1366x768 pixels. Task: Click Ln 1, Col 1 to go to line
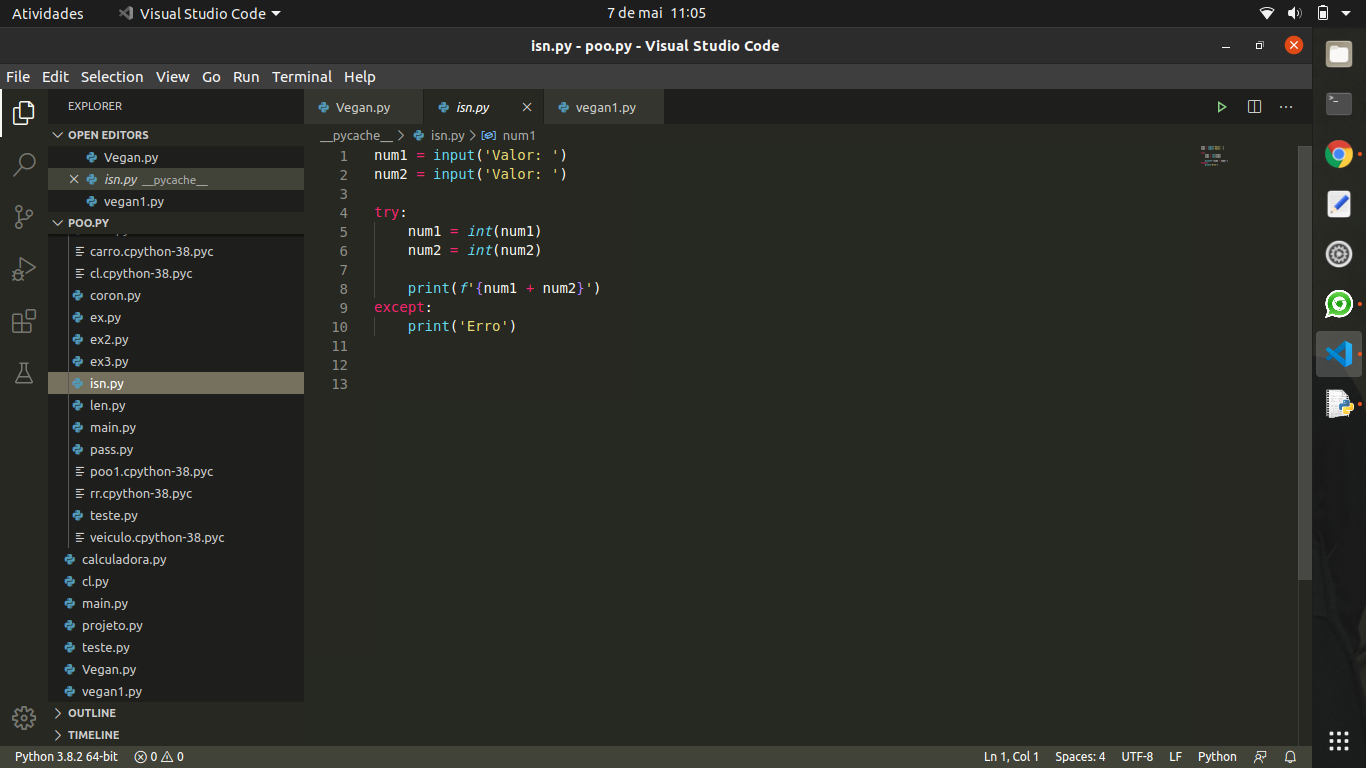click(x=1010, y=756)
